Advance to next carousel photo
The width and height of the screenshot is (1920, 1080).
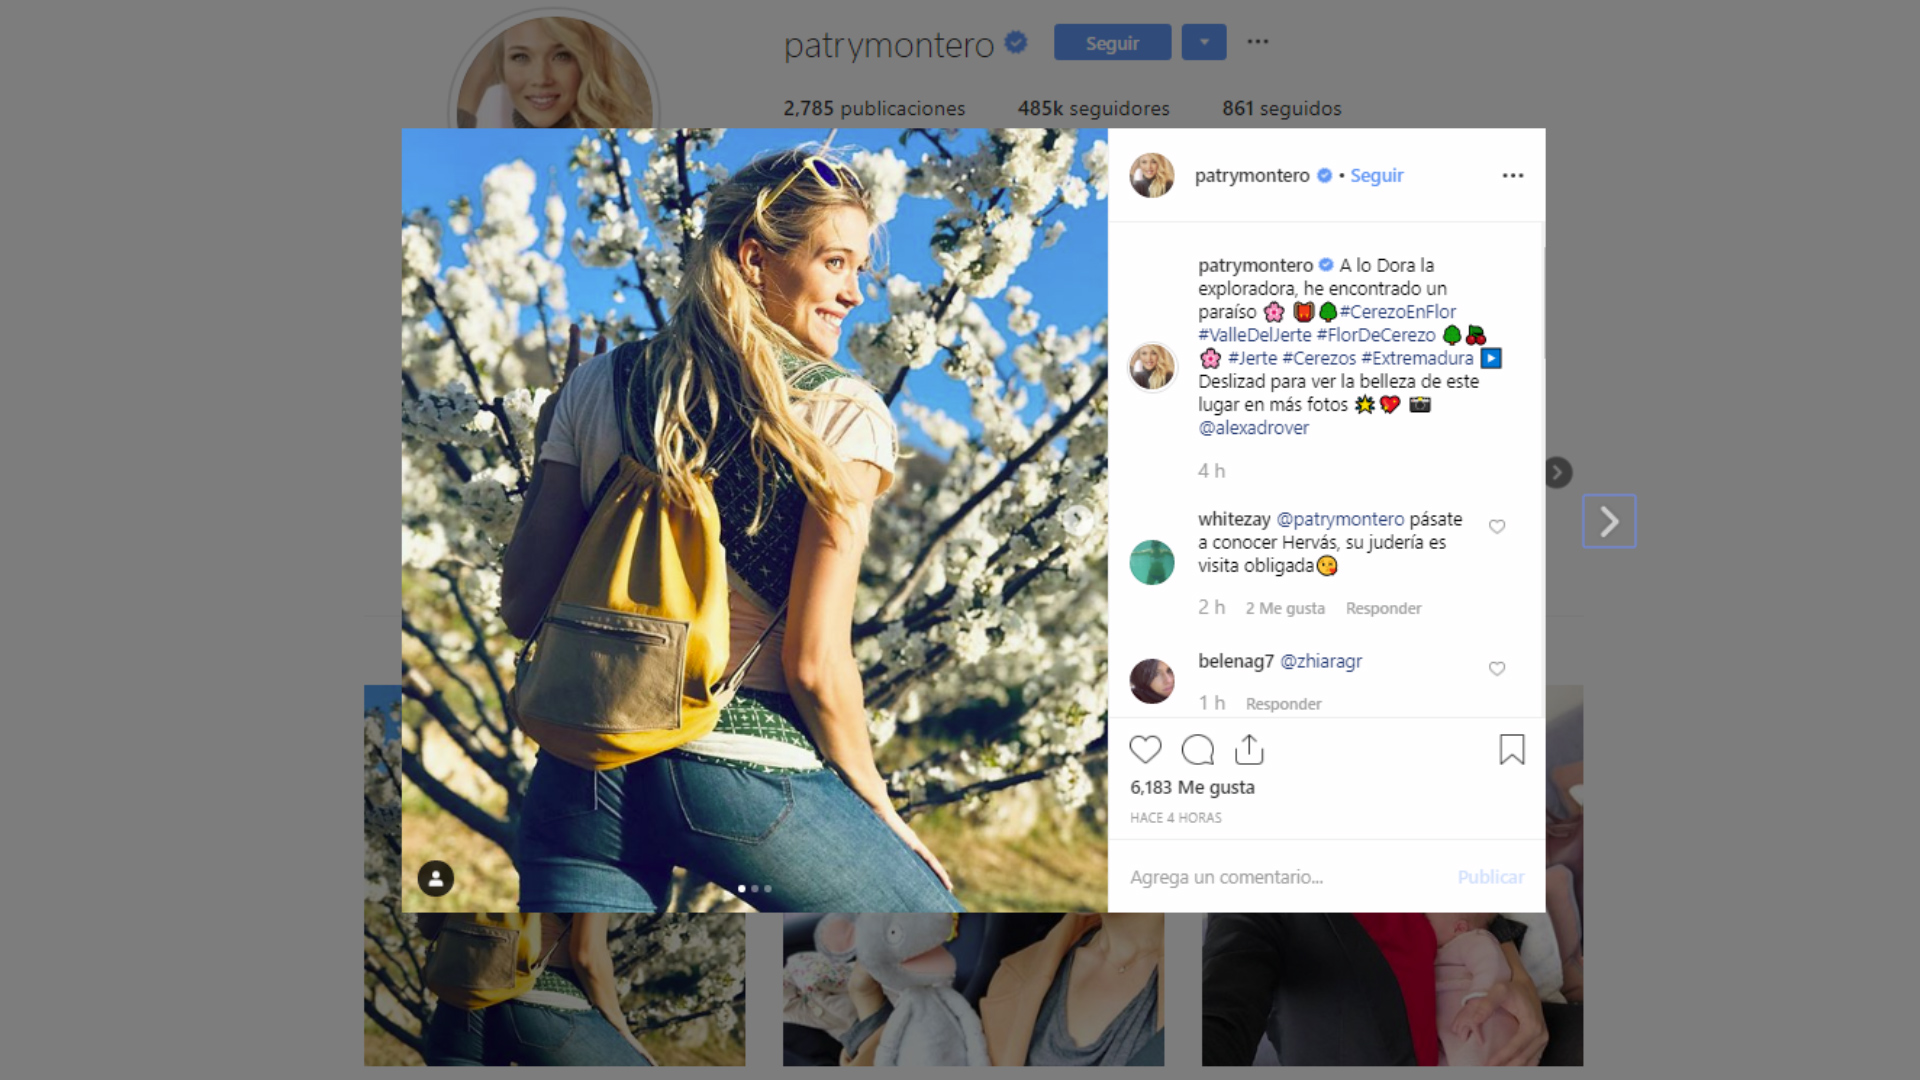(1077, 518)
